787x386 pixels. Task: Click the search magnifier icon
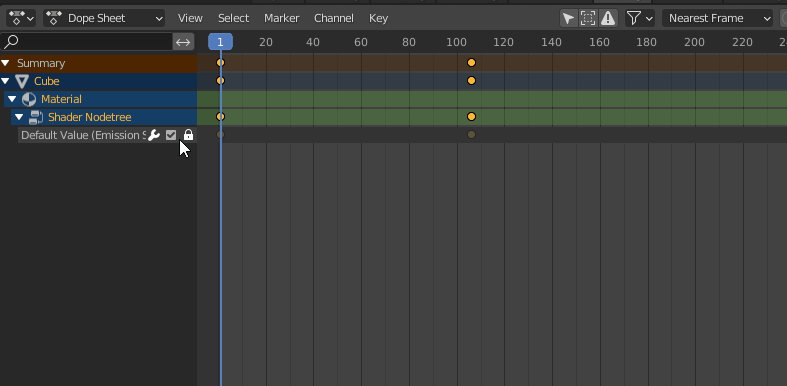coord(11,41)
